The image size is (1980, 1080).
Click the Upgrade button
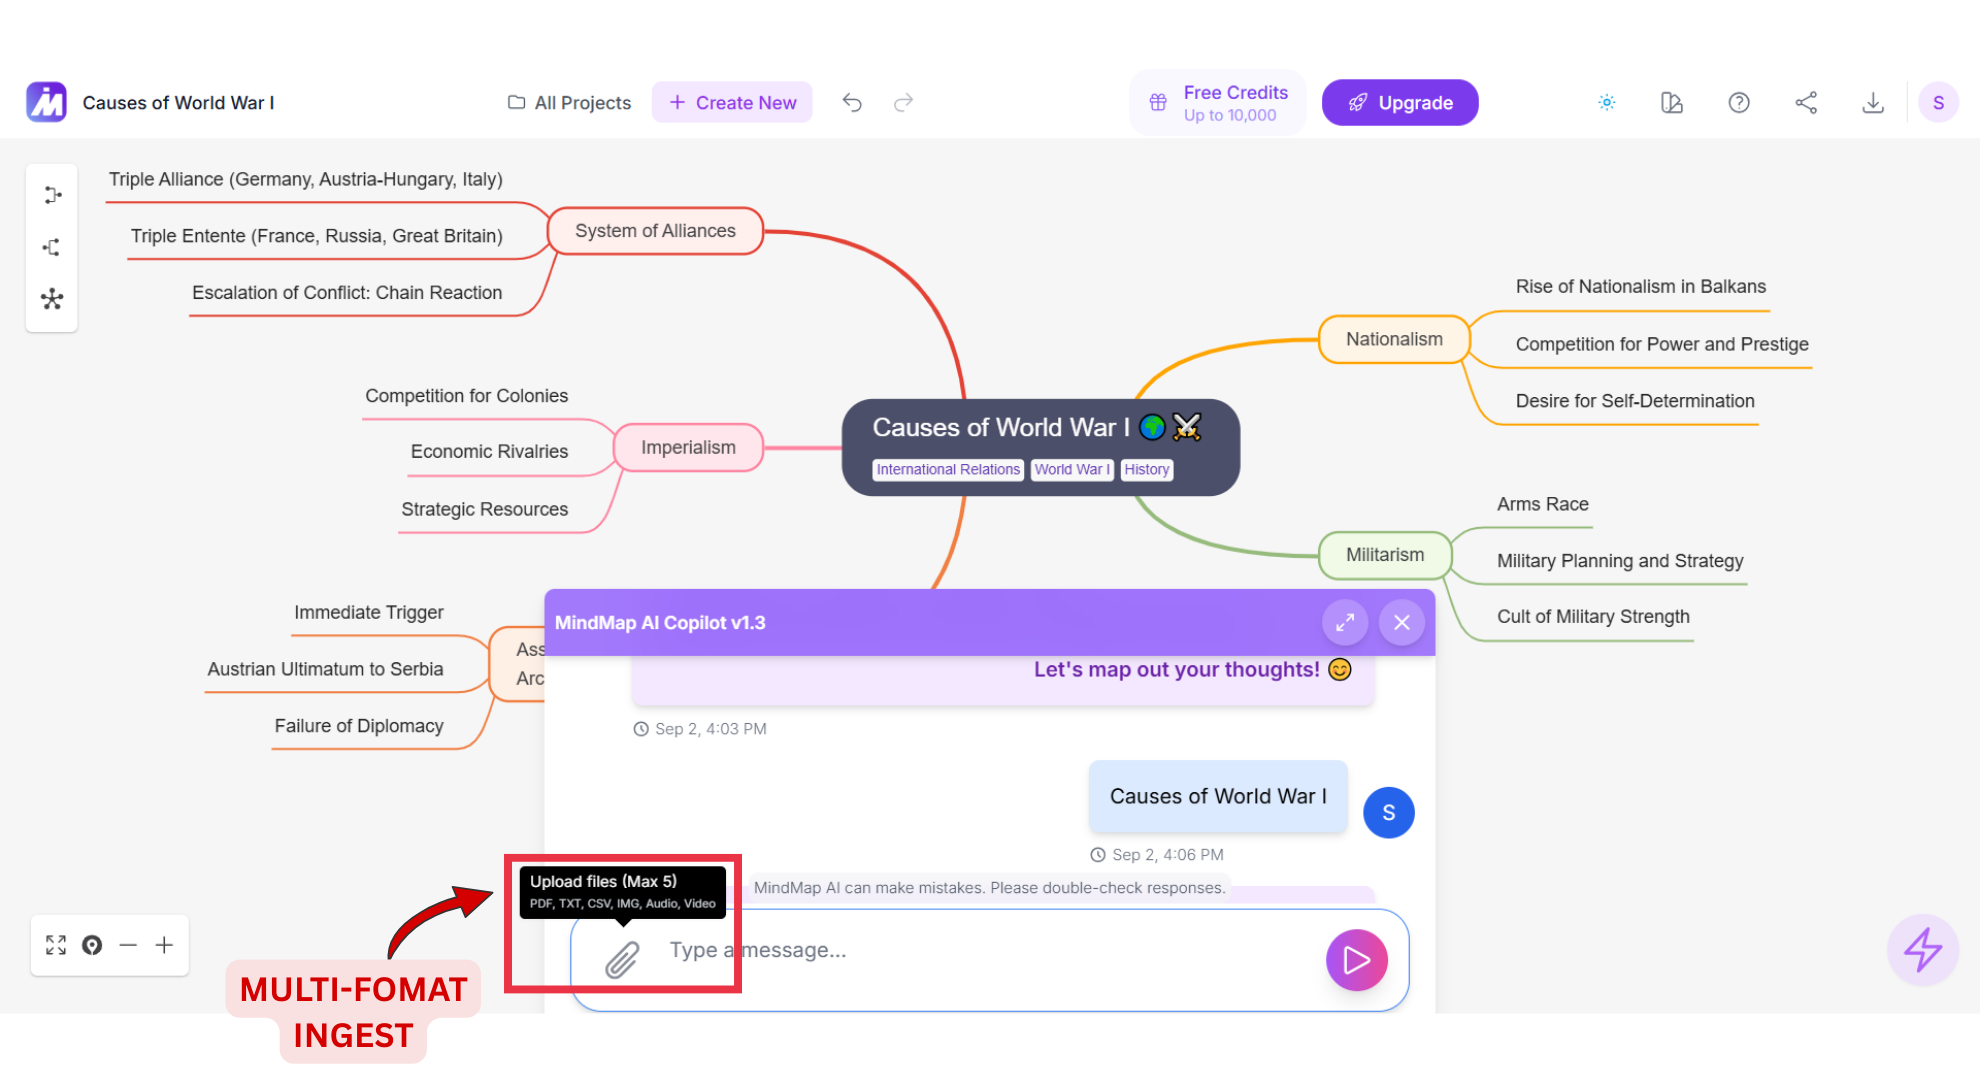tap(1400, 103)
